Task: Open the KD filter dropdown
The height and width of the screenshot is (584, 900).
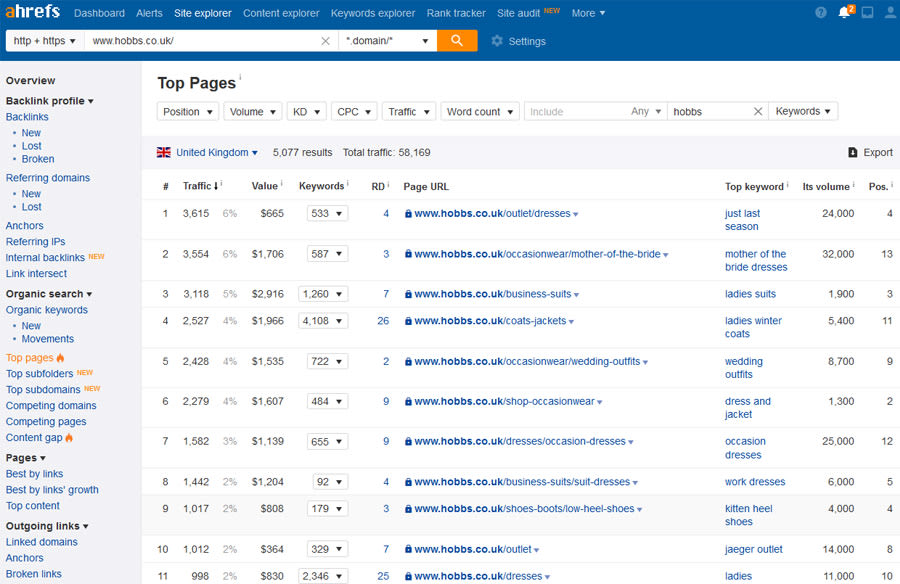Action: (x=307, y=111)
